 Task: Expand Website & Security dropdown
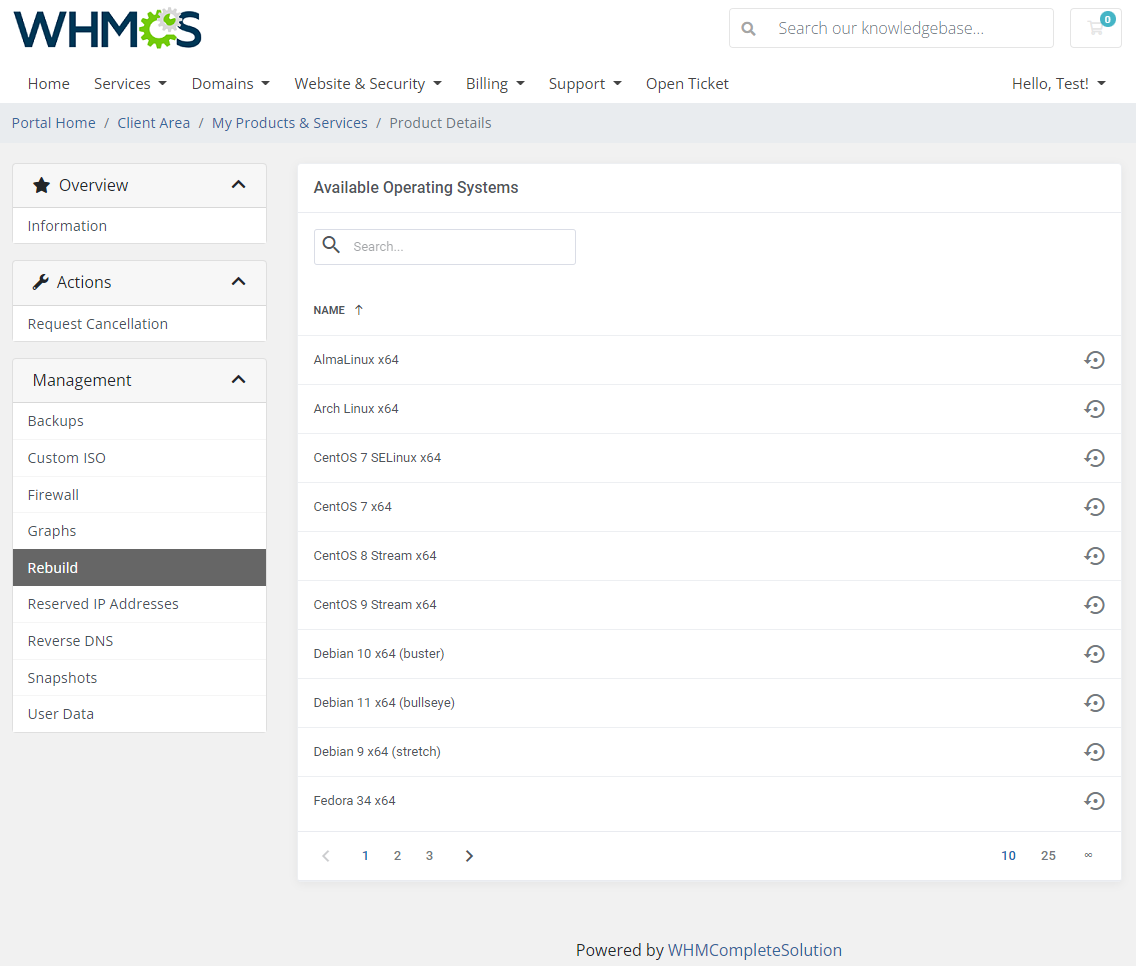click(368, 84)
